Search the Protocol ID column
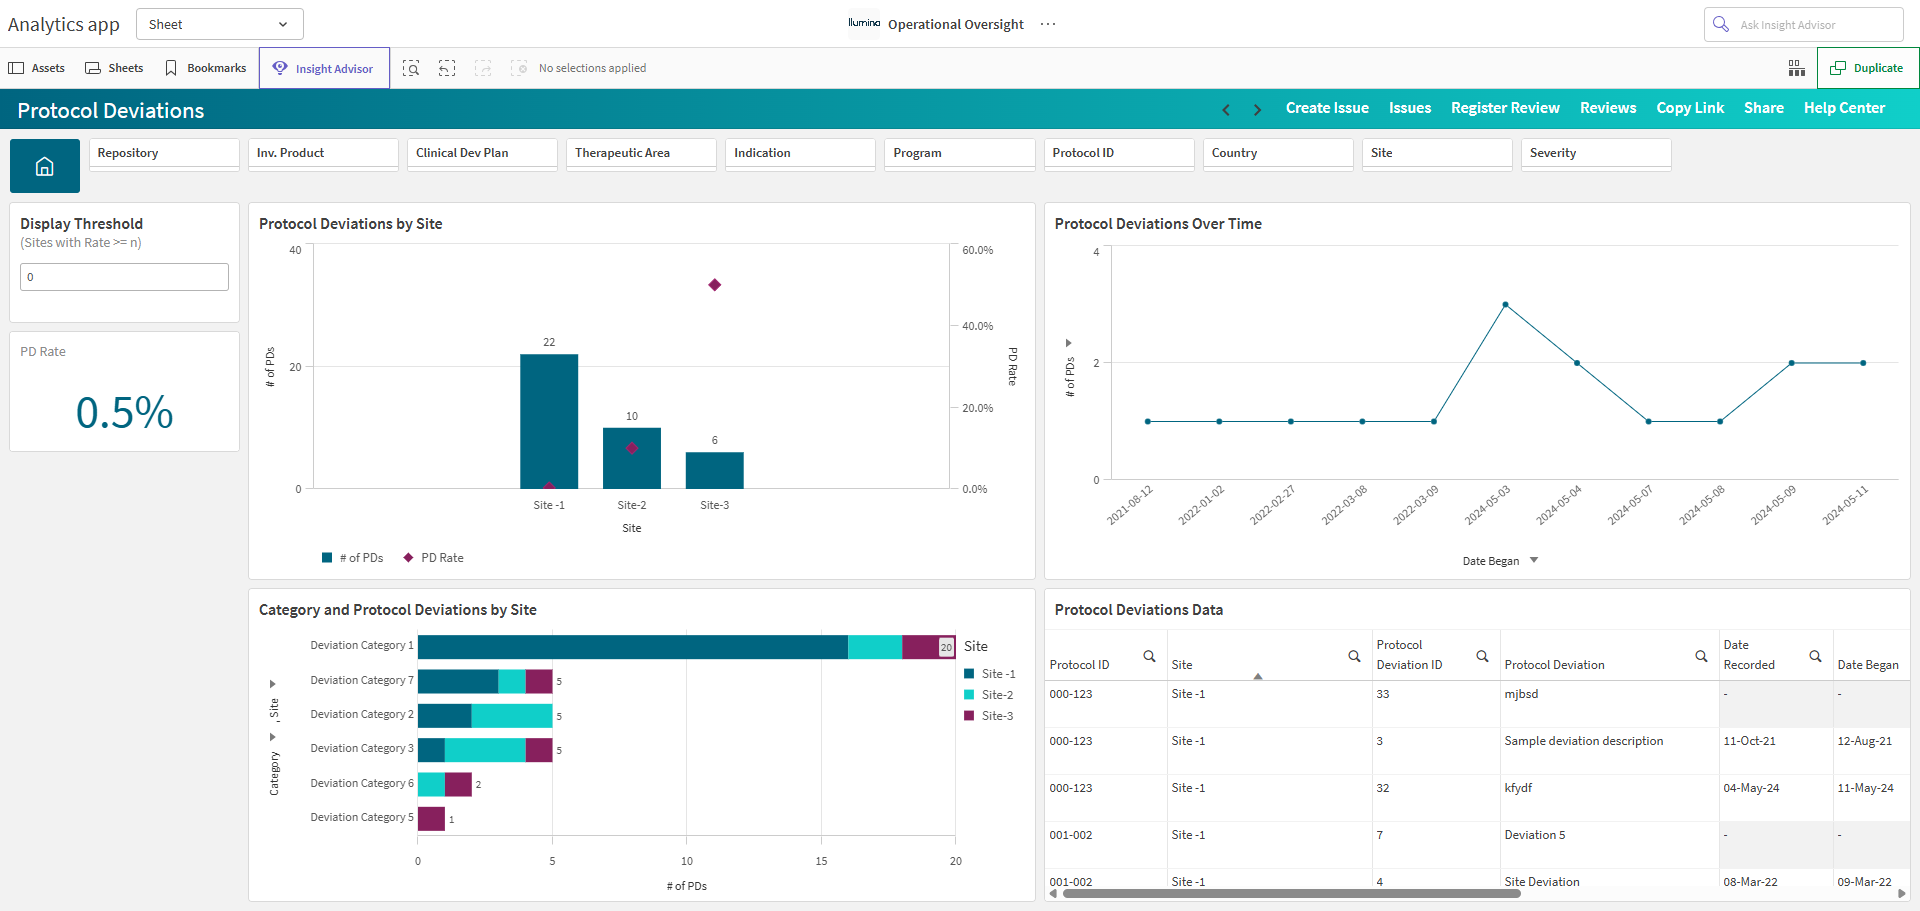Image resolution: width=1920 pixels, height=911 pixels. click(1149, 656)
